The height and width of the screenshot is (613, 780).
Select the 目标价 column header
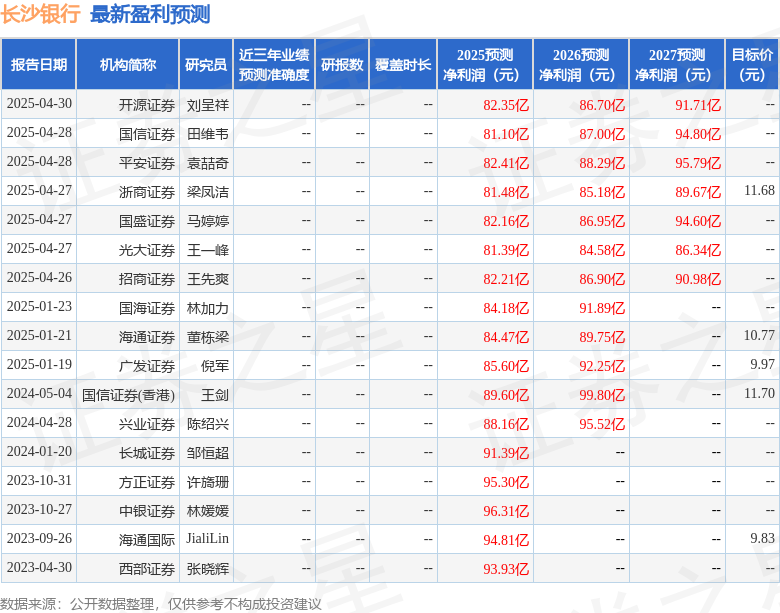click(x=753, y=65)
